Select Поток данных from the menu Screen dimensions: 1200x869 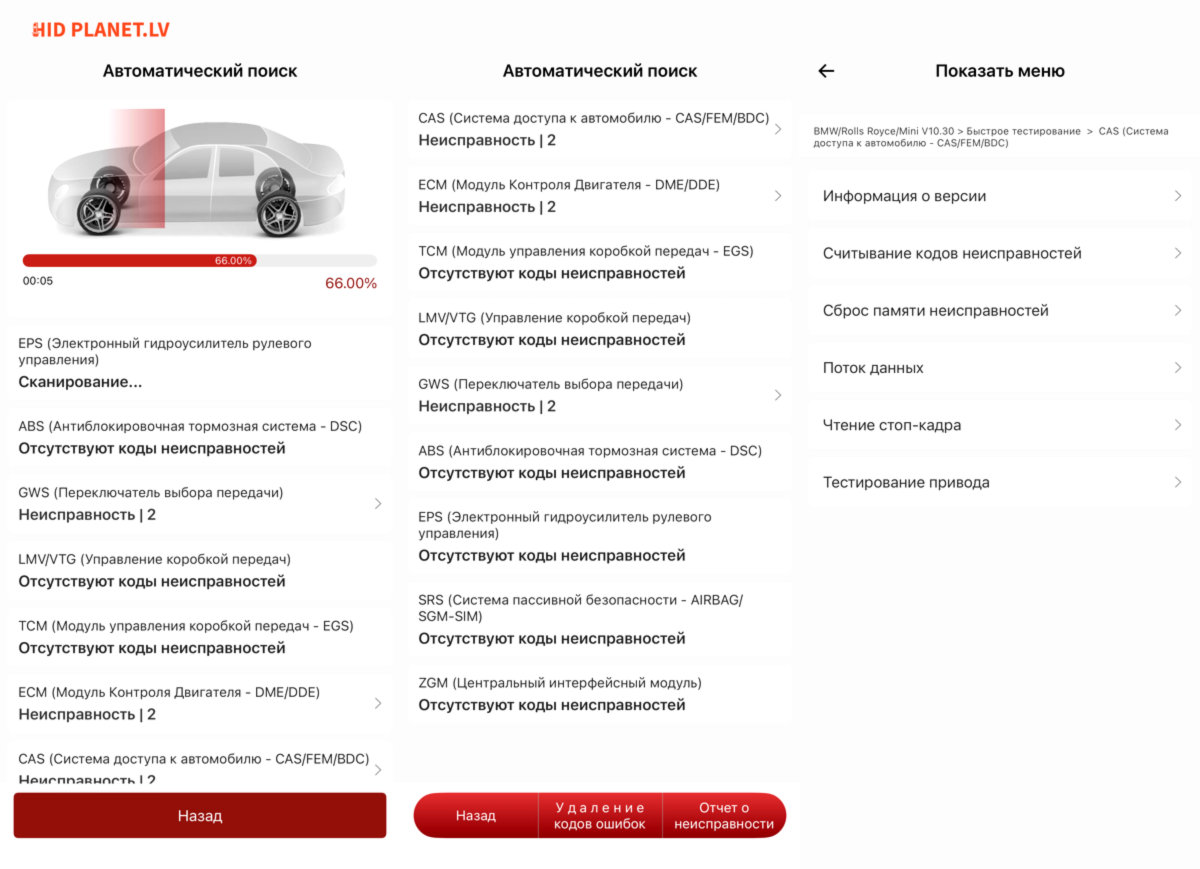tap(1000, 367)
